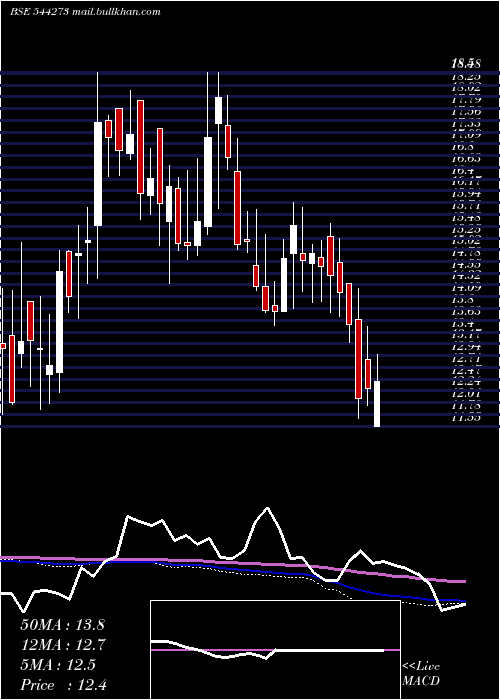Click the '50MA : 13.8' reading
This screenshot has width=500, height=700.
62,625
